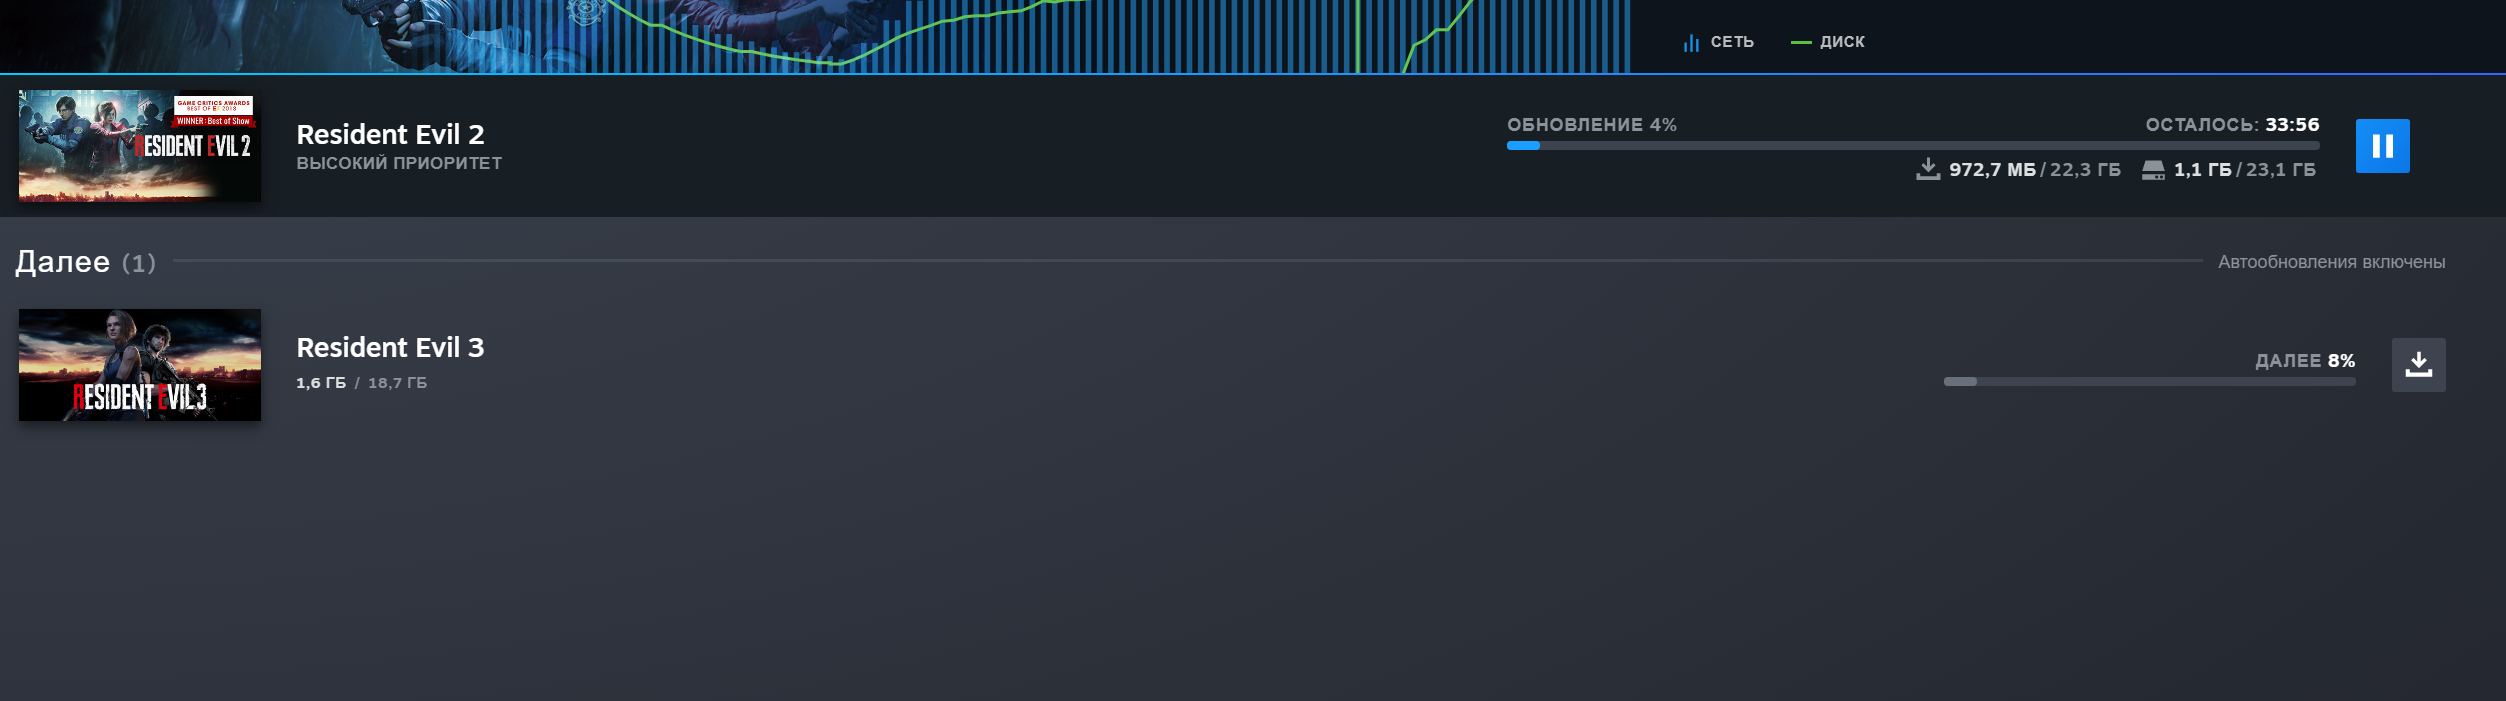The image size is (2506, 701).
Task: Pause the Resident Evil 2 update
Action: pos(2381,146)
